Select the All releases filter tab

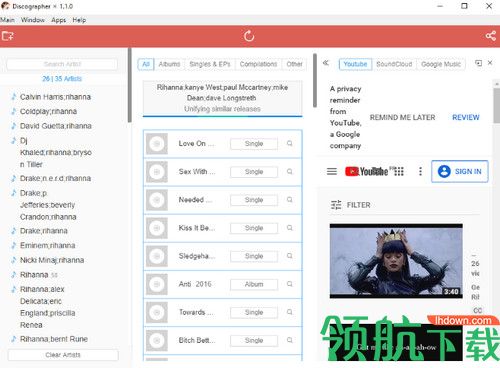146,64
